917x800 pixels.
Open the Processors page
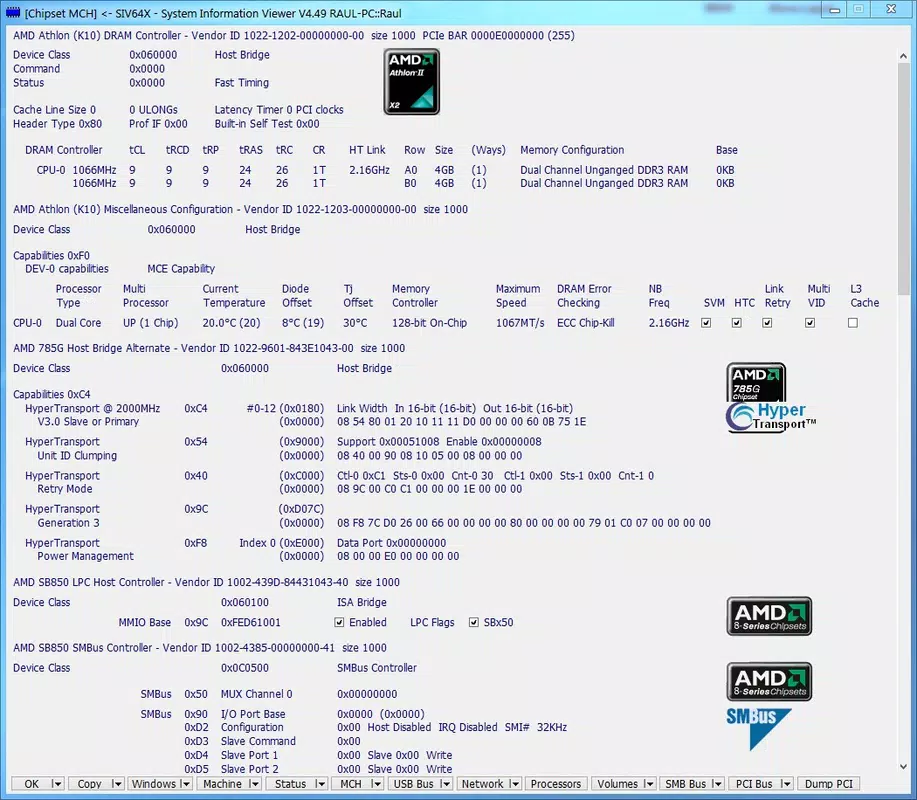(x=556, y=784)
